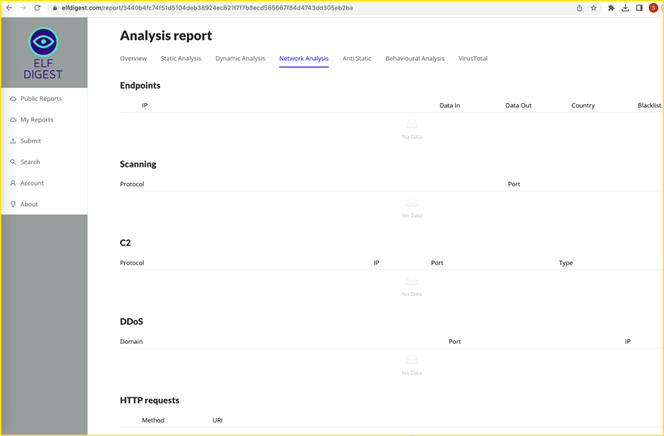Switch to the Static Analysis tab
The height and width of the screenshot is (436, 664).
[x=181, y=58]
